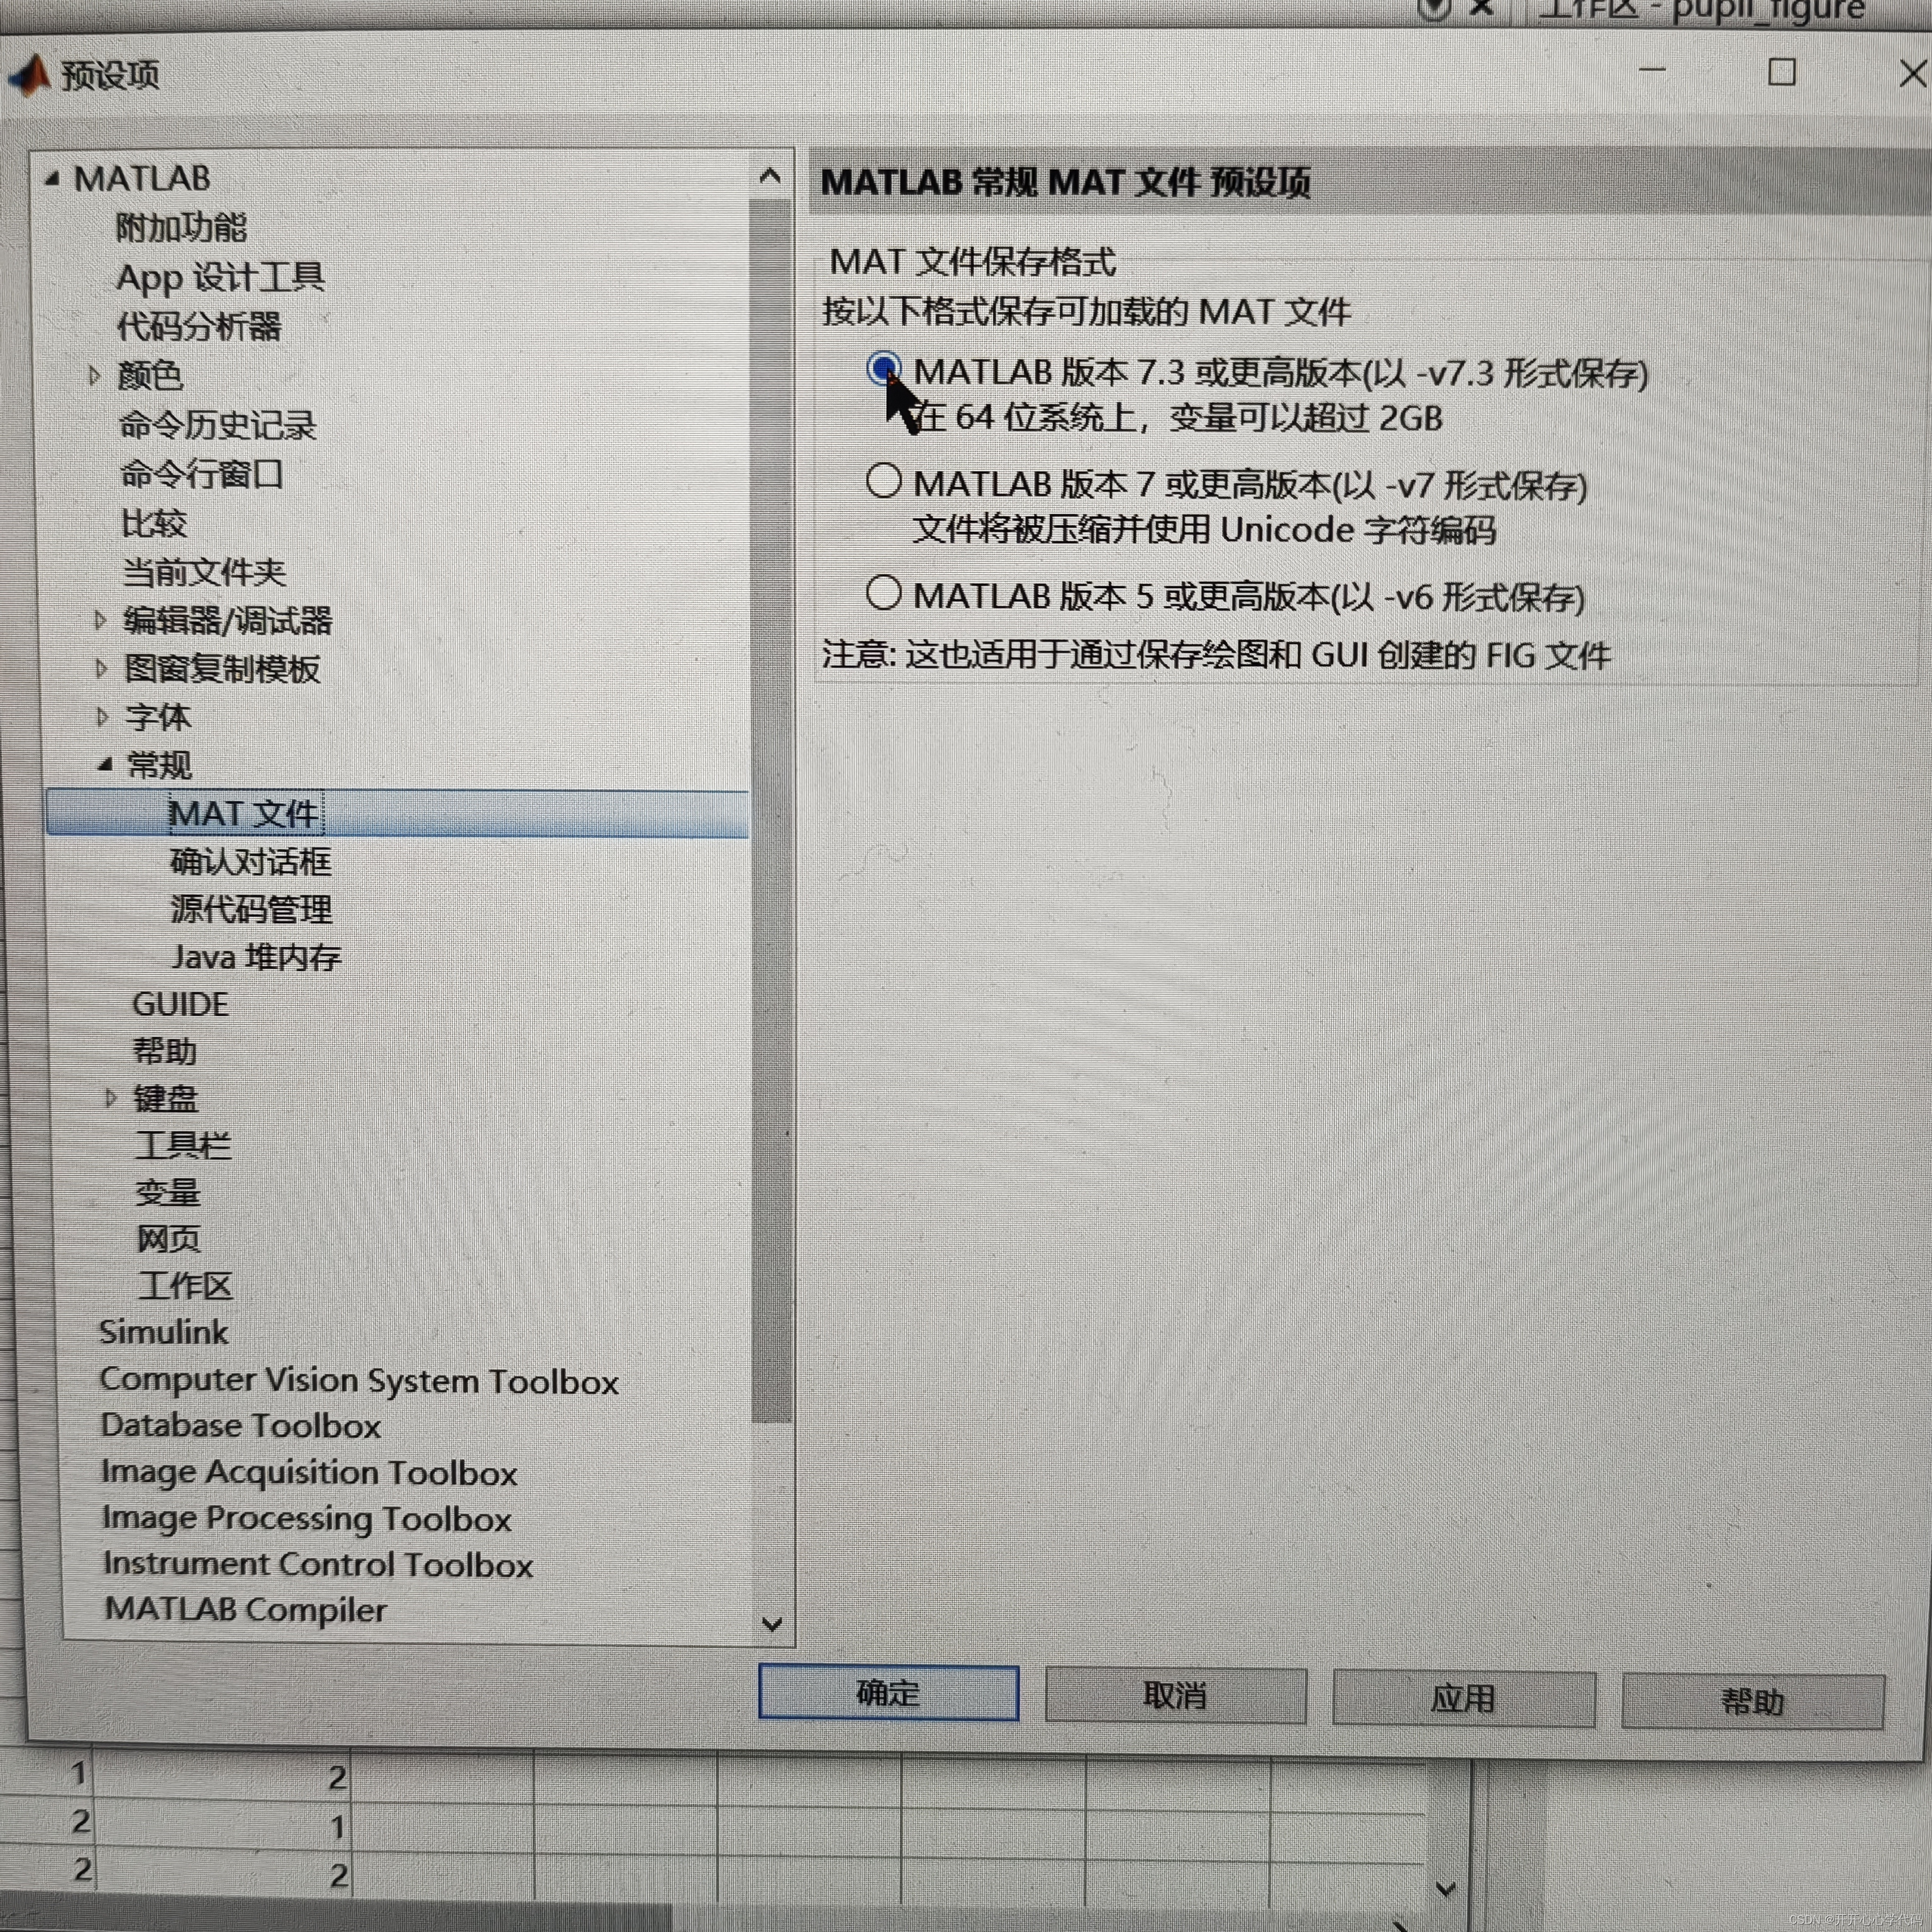Expand the 字体 tree node
Viewport: 1932px width, 1932px height.
pos(102,717)
